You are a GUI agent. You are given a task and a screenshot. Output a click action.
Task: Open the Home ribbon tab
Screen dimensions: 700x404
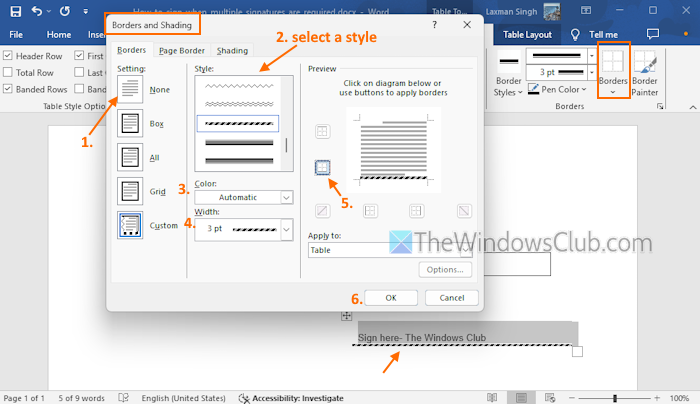[59, 35]
